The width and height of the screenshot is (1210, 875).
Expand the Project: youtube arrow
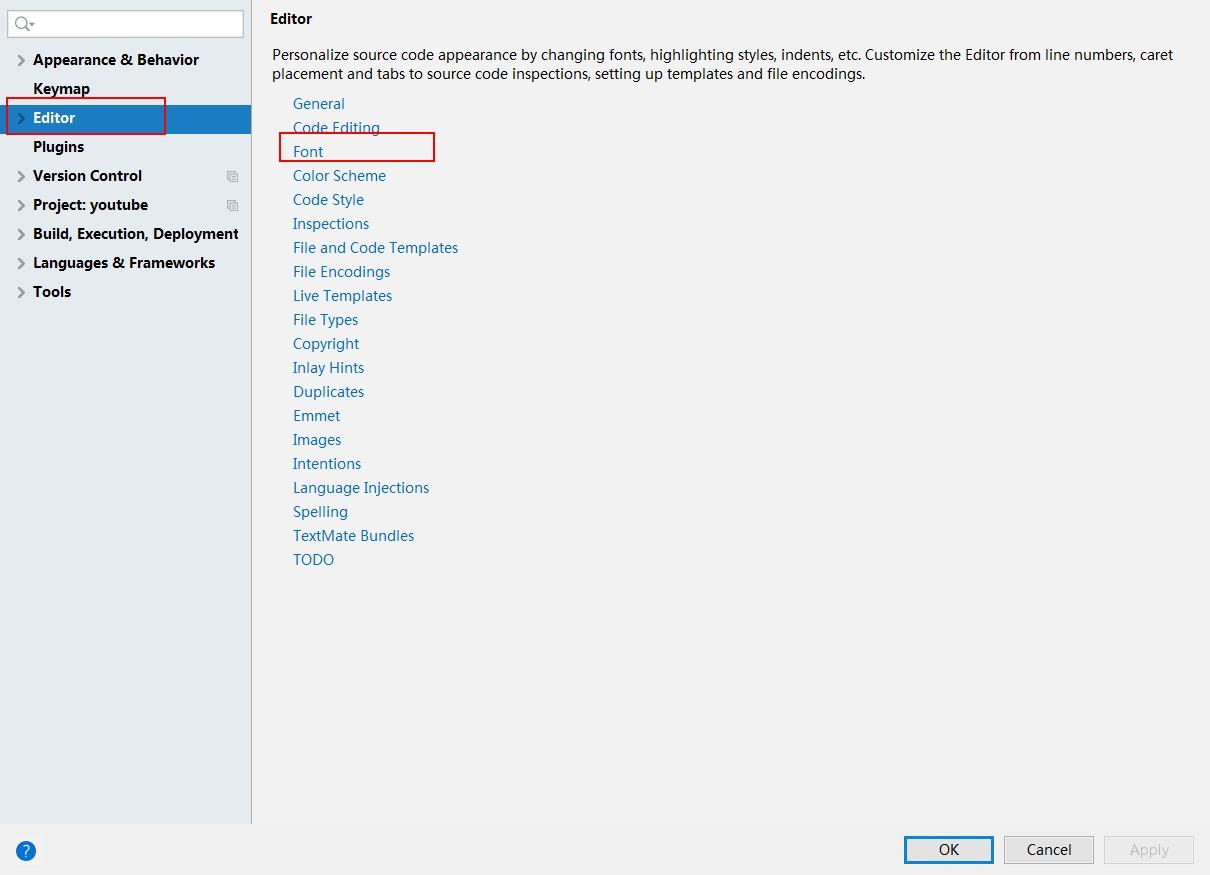pyautogui.click(x=21, y=205)
